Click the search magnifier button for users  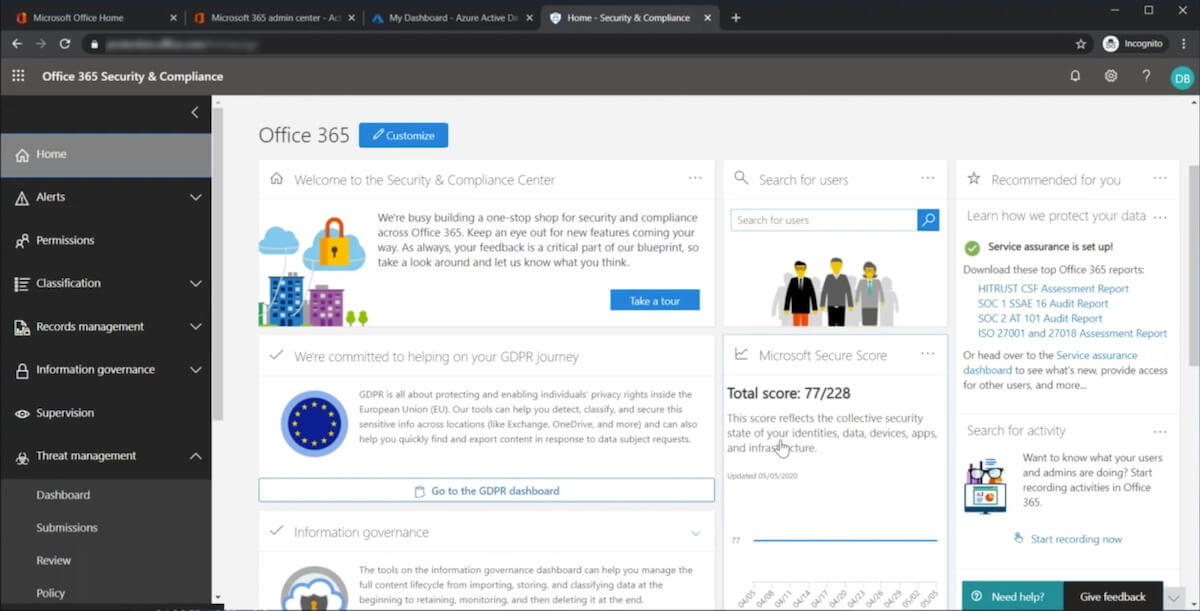928,220
